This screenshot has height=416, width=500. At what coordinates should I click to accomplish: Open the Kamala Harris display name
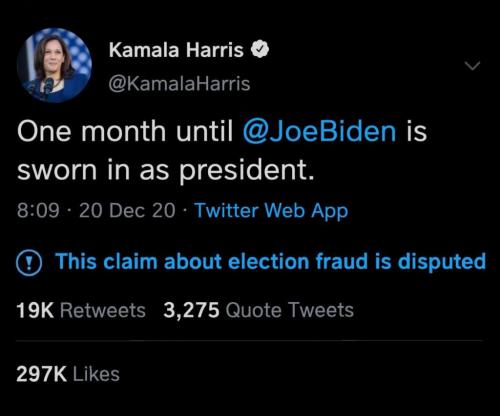coord(176,50)
